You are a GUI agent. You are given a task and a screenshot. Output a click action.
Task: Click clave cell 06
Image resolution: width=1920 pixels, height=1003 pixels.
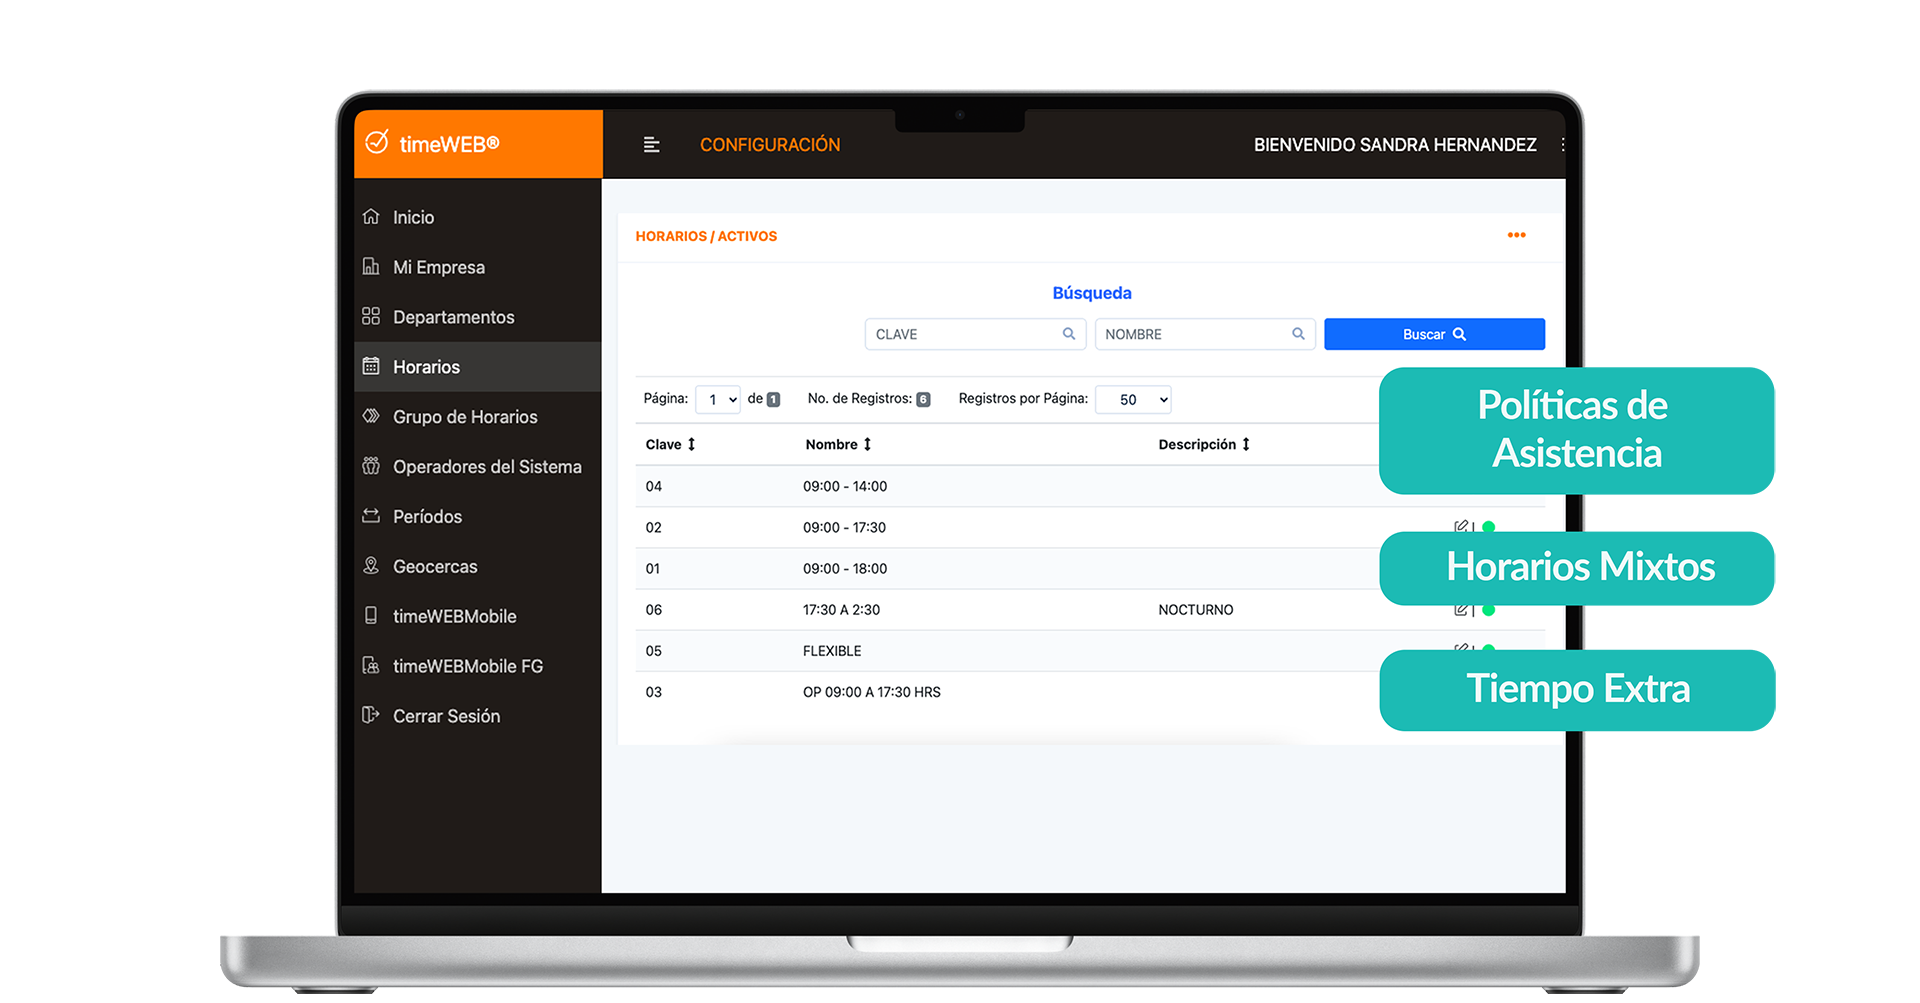[653, 609]
